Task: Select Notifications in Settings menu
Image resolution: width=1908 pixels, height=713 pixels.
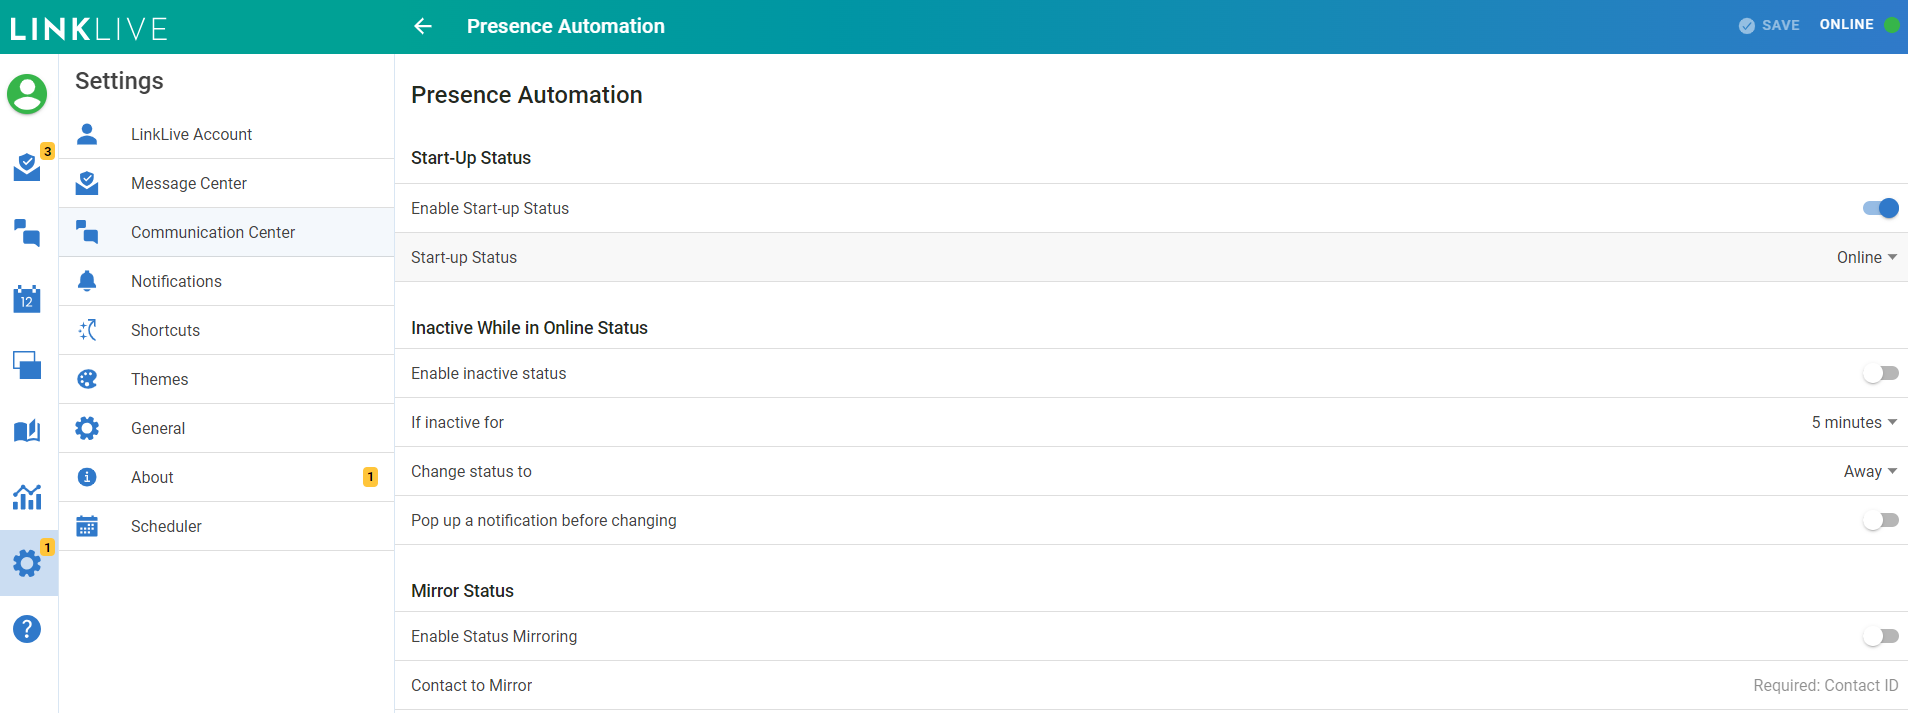Action: pos(176,281)
